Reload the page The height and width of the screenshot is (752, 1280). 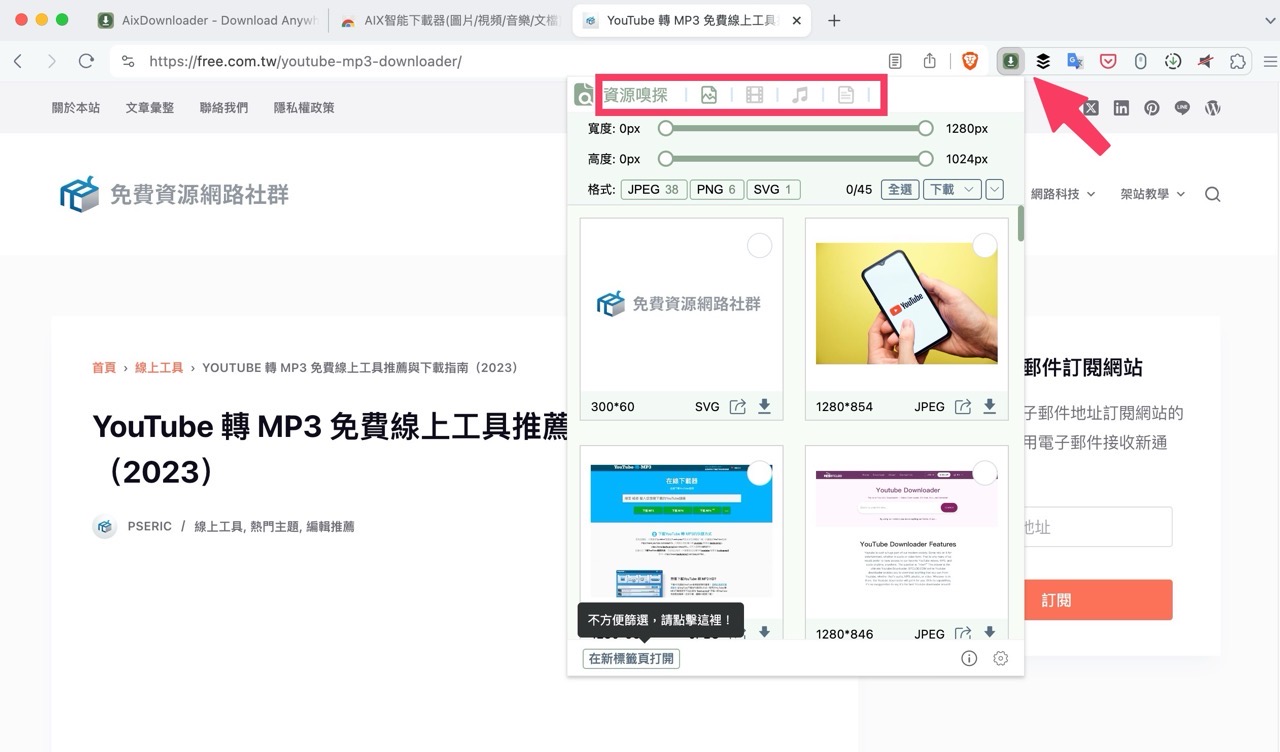pyautogui.click(x=86, y=61)
